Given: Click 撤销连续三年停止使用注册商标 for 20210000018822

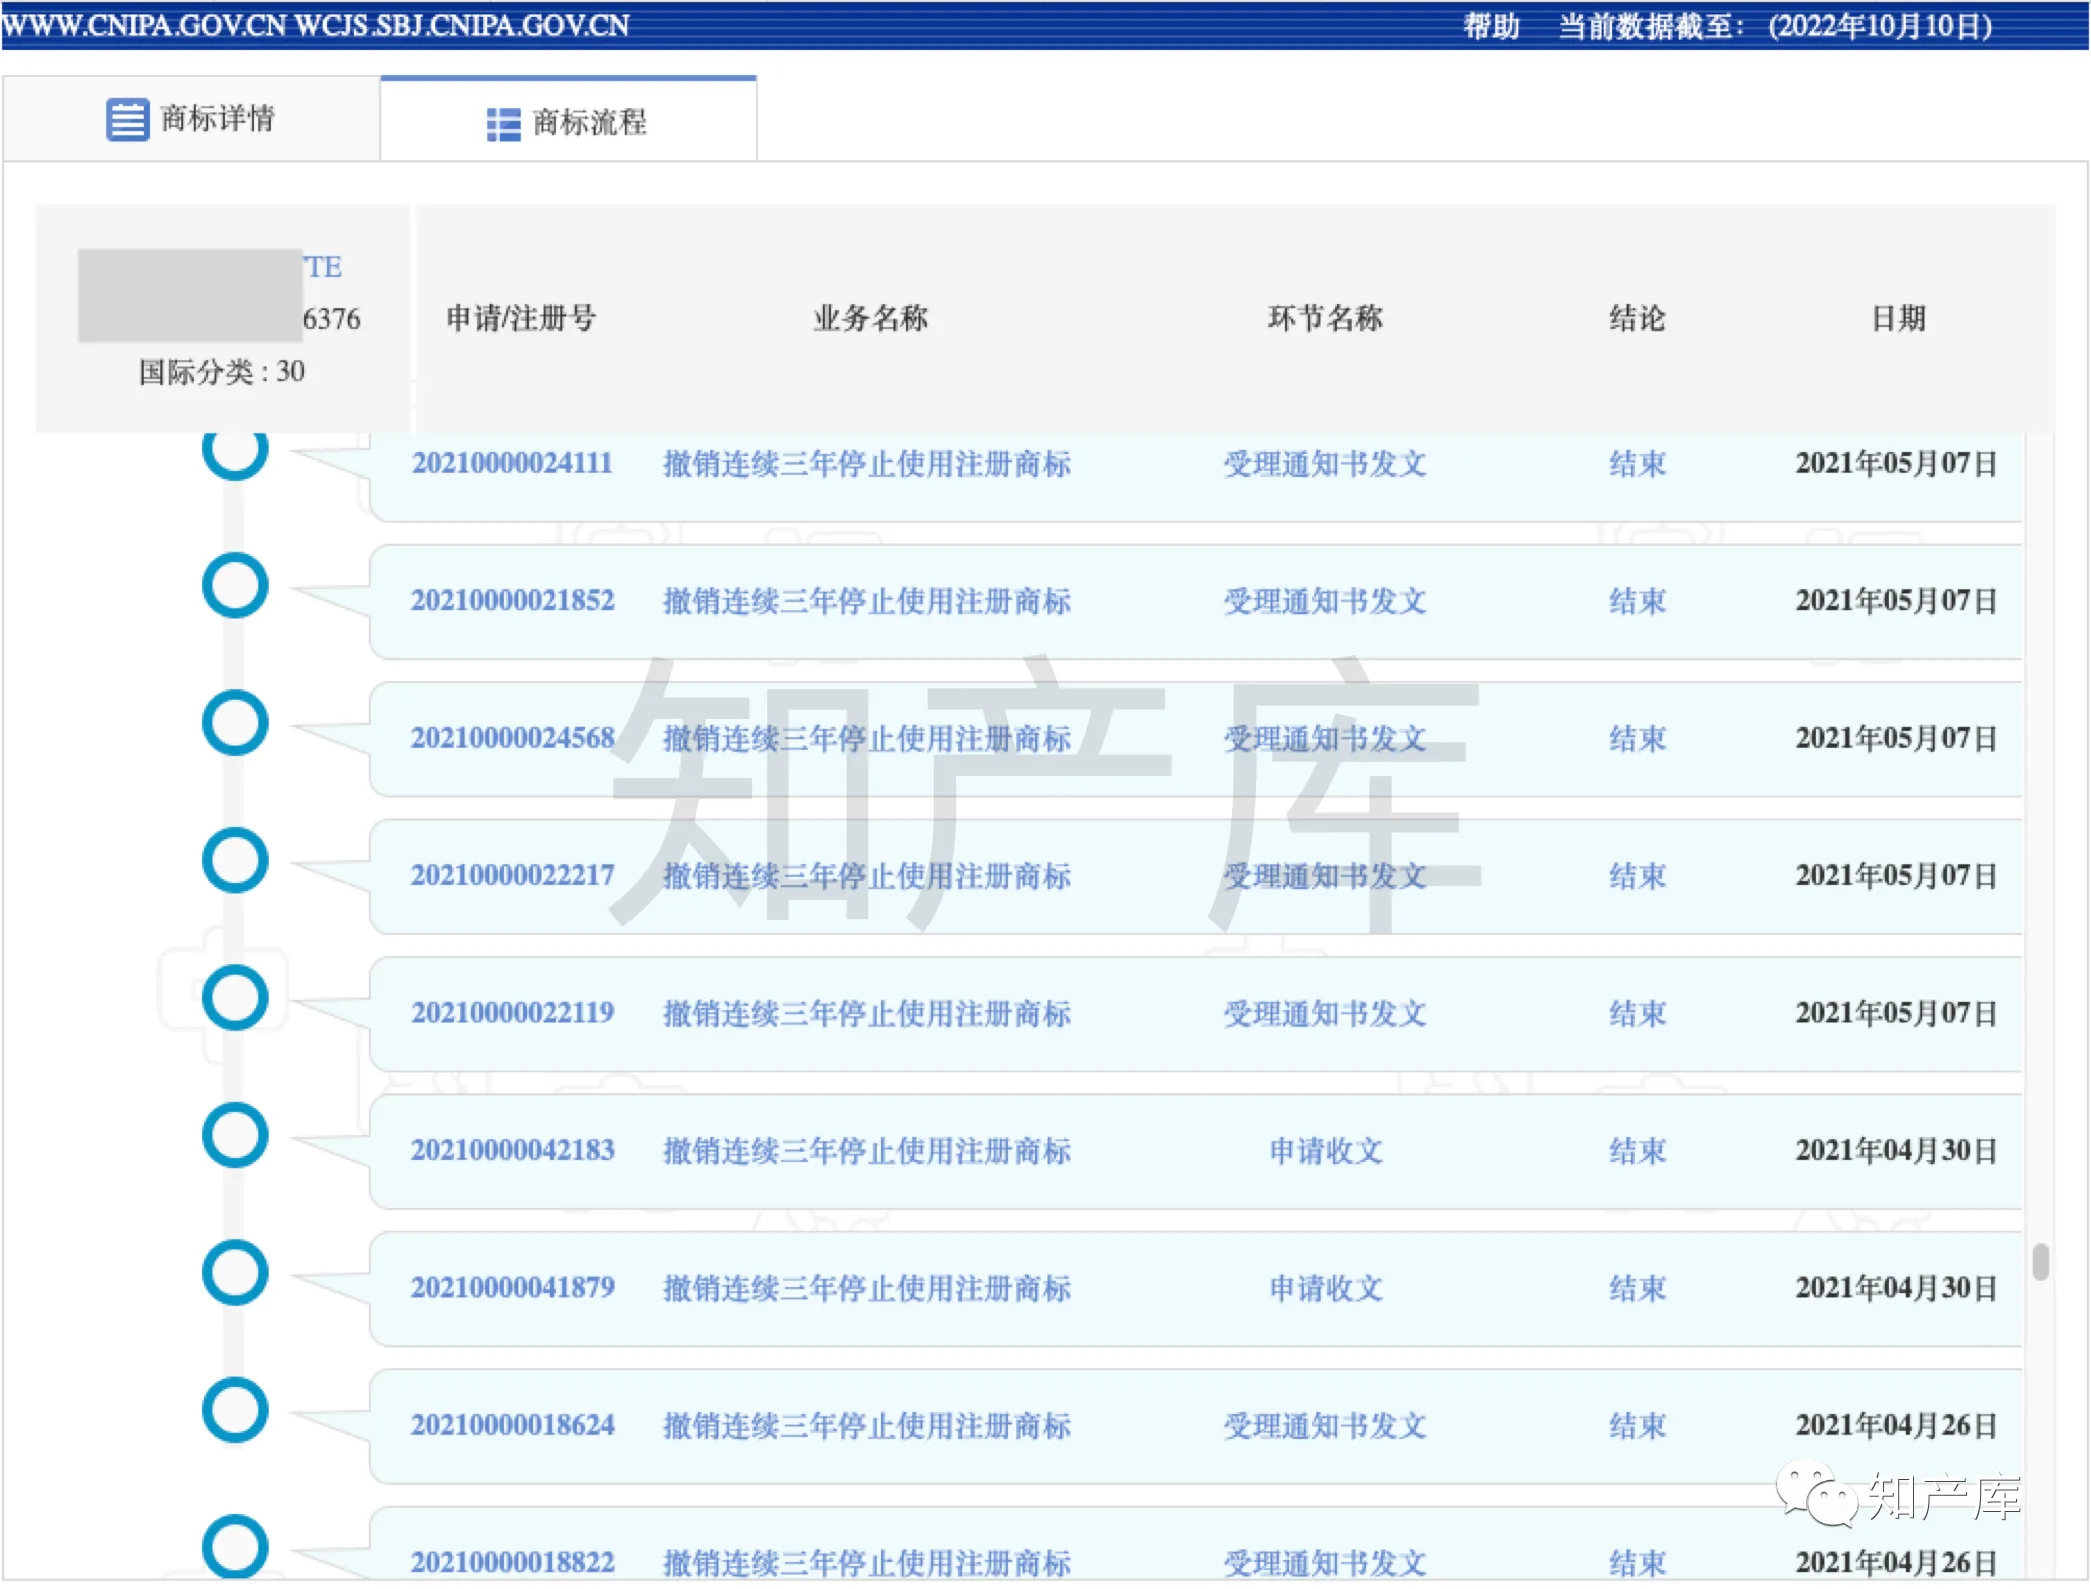Looking at the screenshot, I should tap(866, 1562).
